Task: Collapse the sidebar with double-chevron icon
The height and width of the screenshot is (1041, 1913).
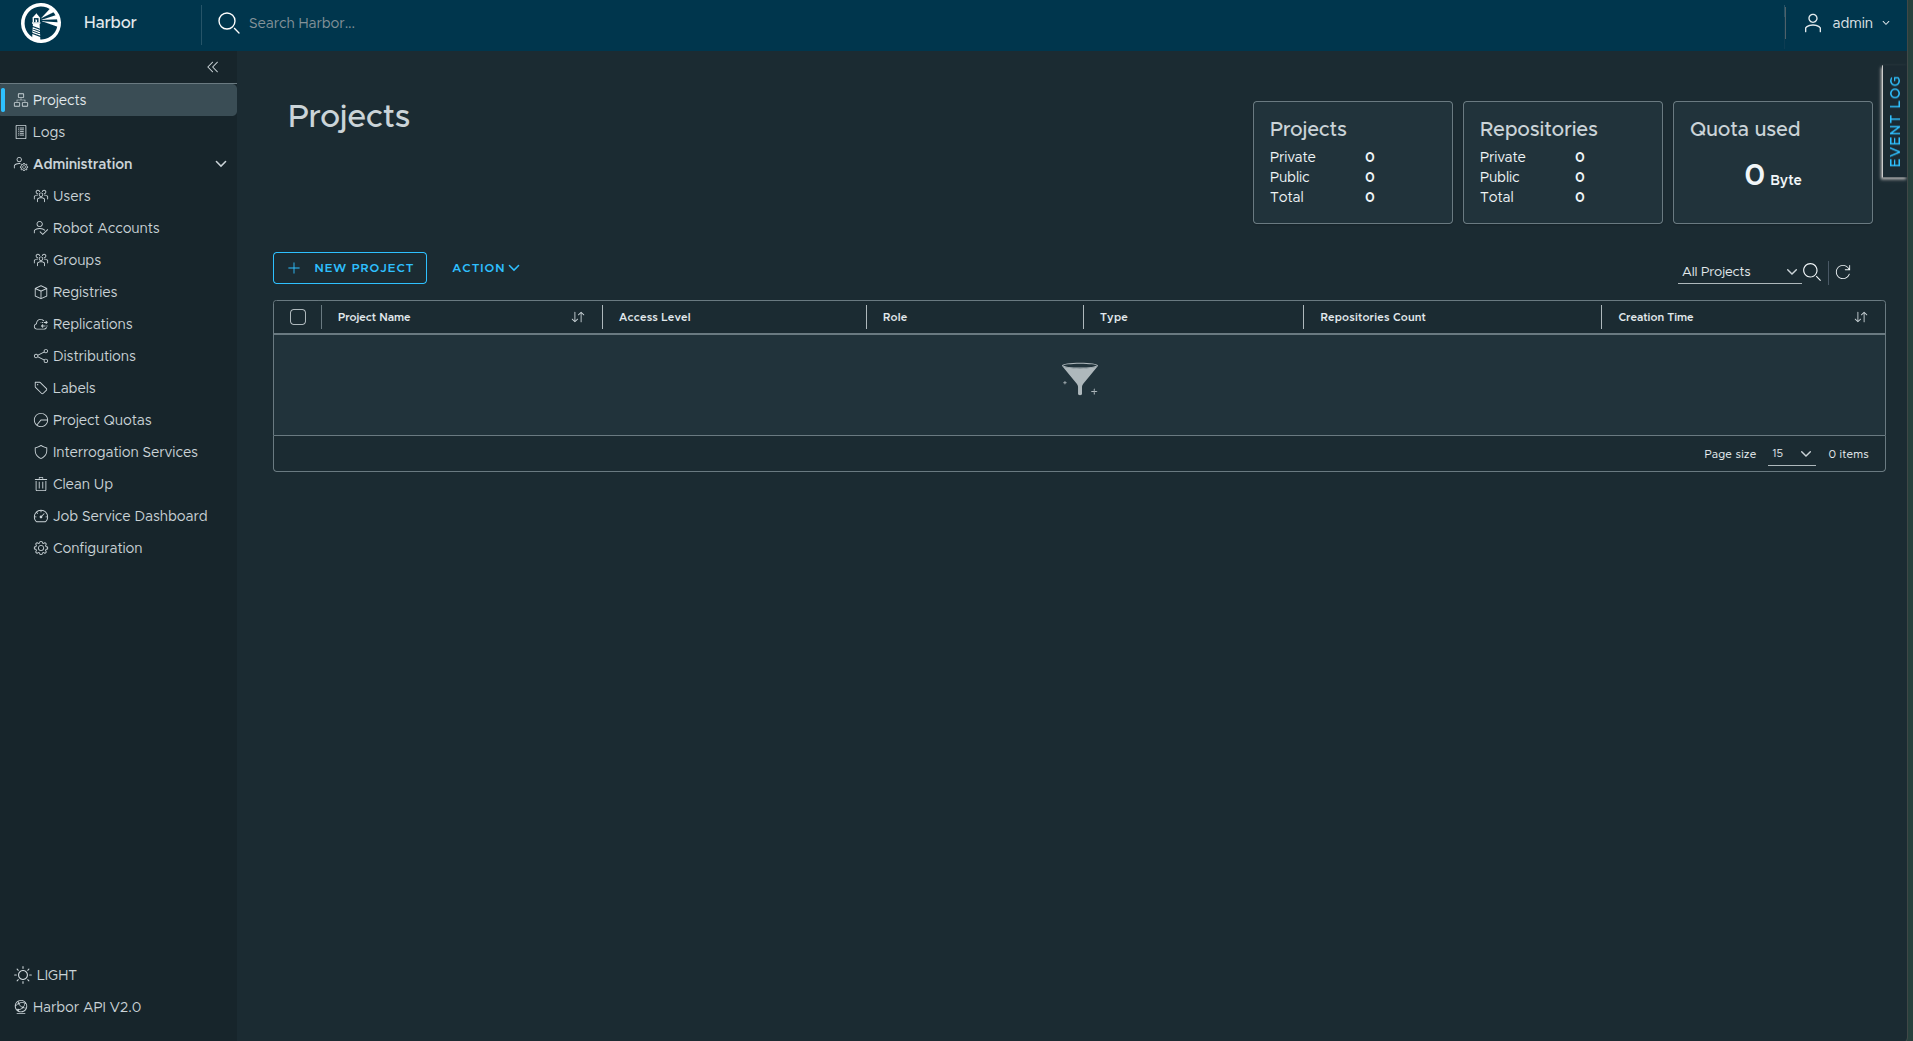Action: pyautogui.click(x=213, y=67)
